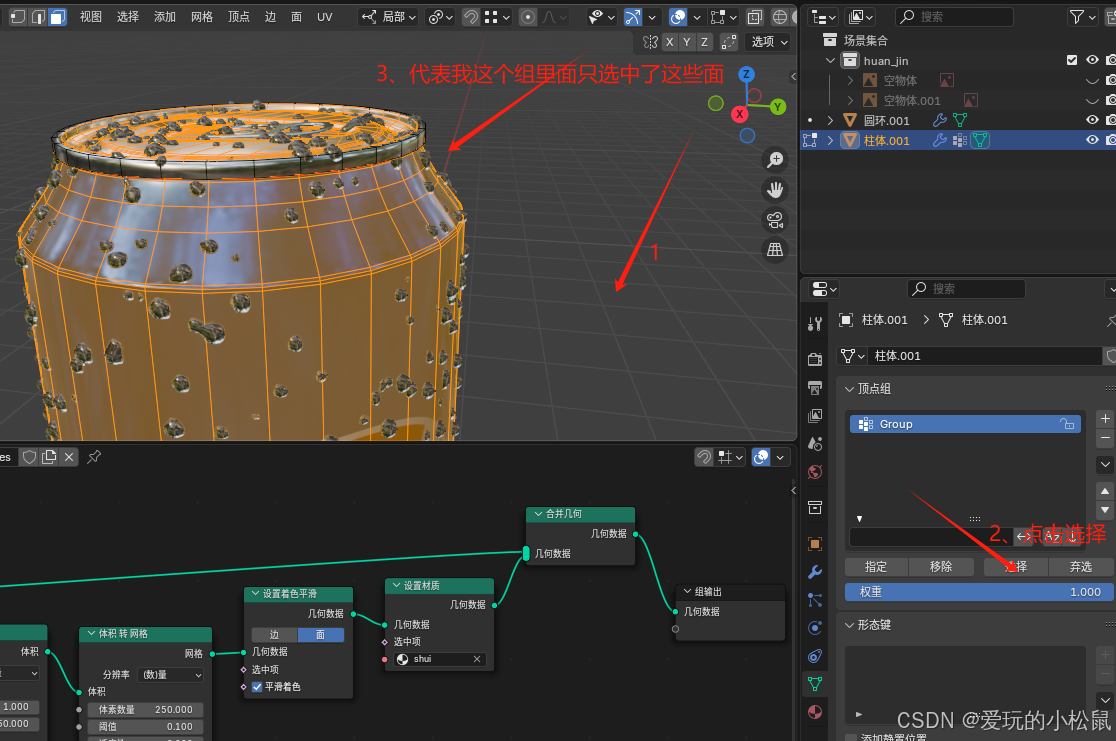1116x741 pixels.
Task: Click the pin icon in node editor header
Action: pos(94,457)
